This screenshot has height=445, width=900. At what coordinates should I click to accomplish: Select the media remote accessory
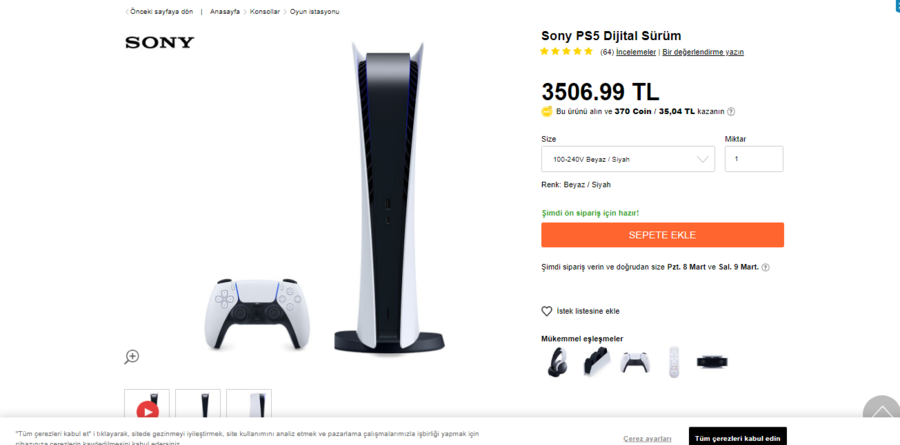[673, 362]
